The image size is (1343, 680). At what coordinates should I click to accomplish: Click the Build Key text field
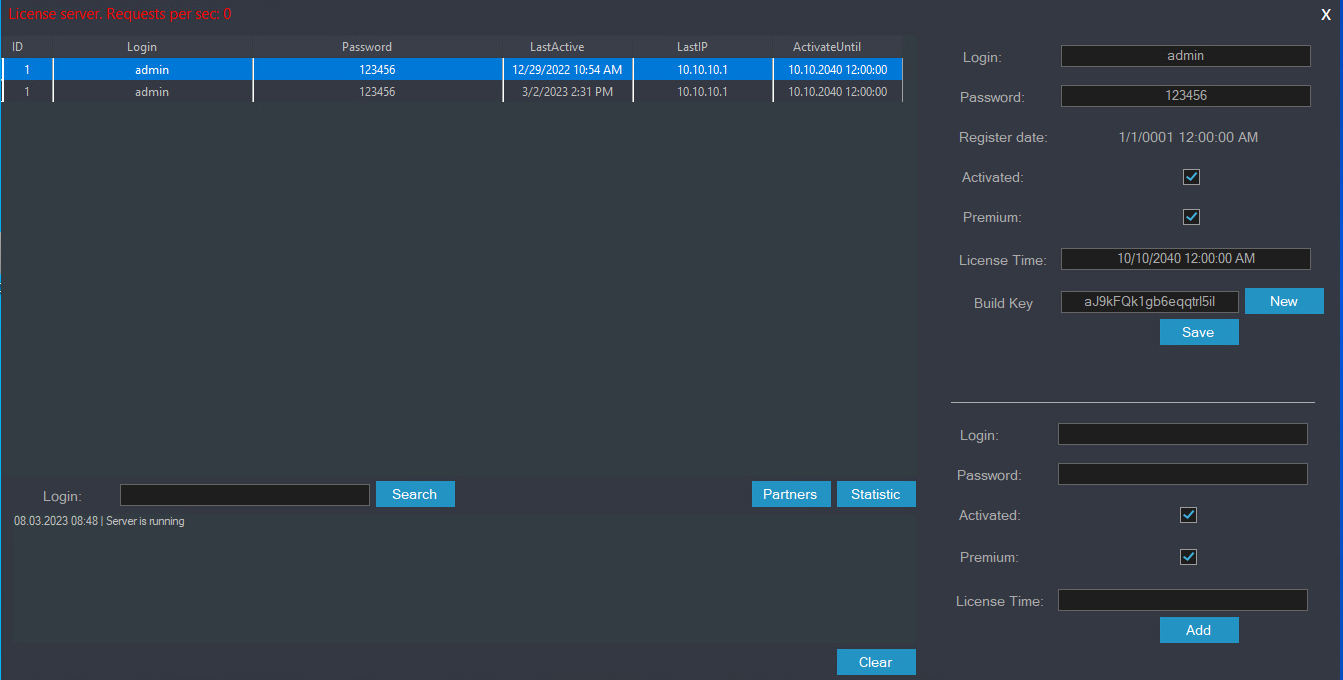[x=1149, y=302]
